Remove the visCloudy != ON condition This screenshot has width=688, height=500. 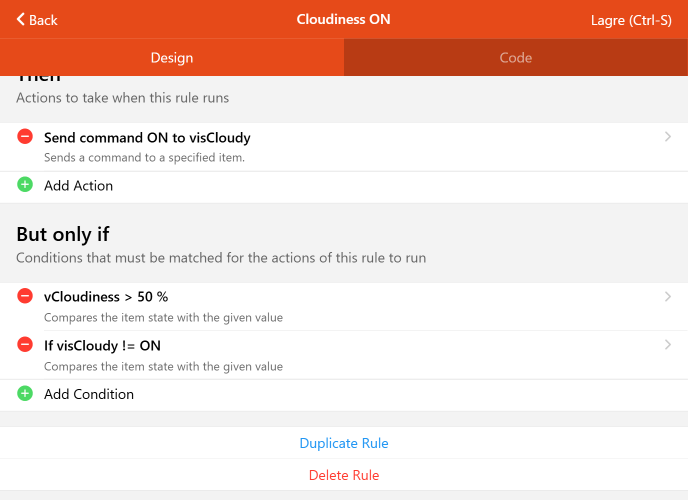coord(25,345)
